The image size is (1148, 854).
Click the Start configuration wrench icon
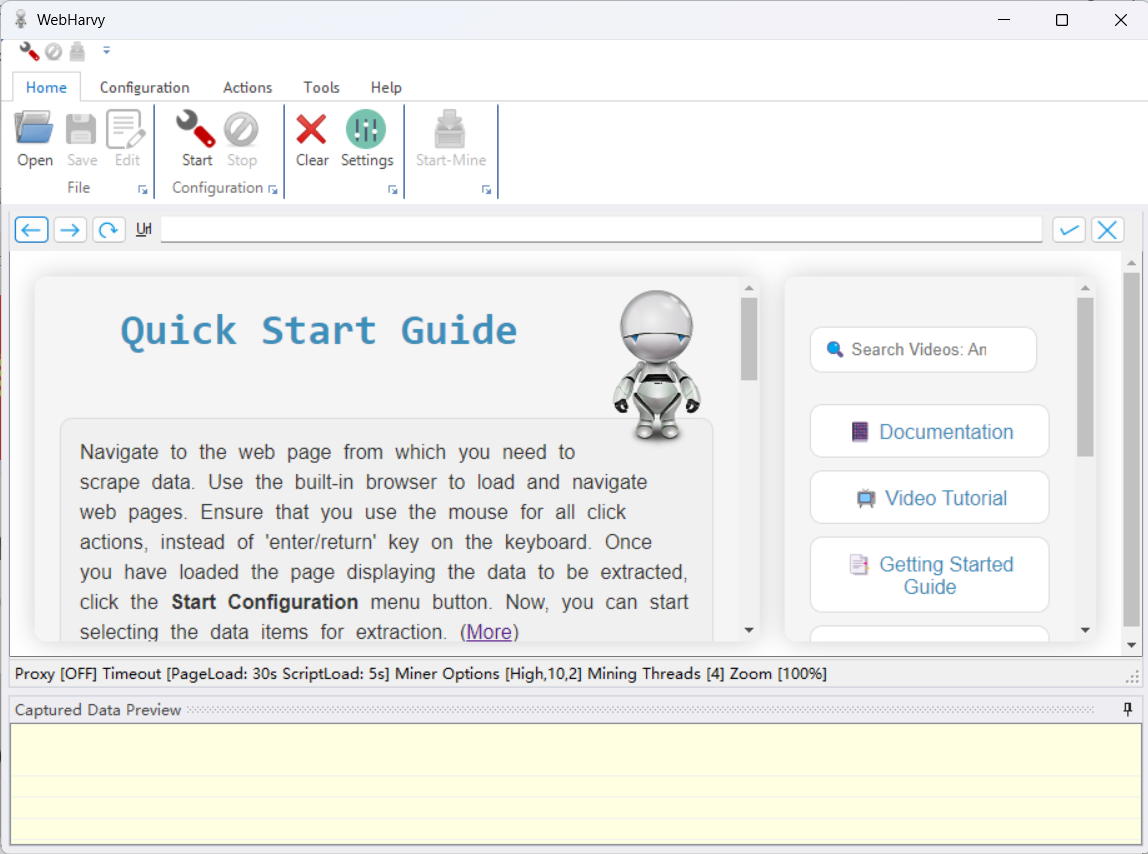196,130
